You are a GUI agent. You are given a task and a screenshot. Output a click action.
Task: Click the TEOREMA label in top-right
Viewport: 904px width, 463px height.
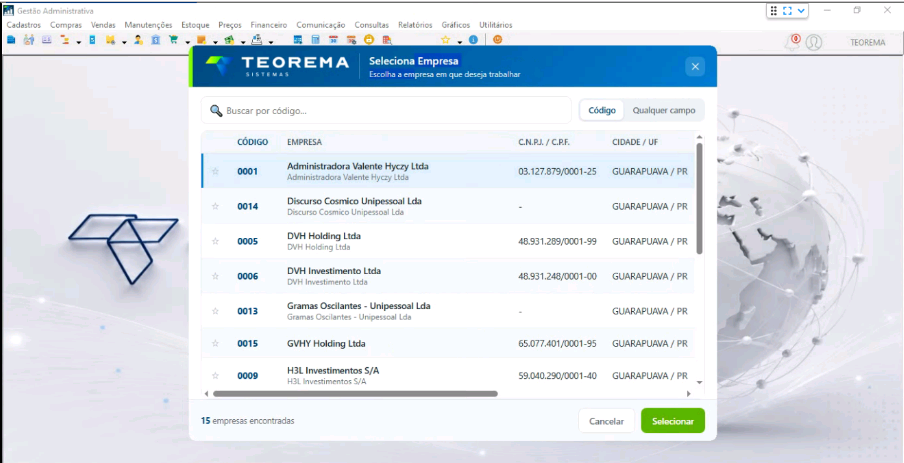coord(867,43)
